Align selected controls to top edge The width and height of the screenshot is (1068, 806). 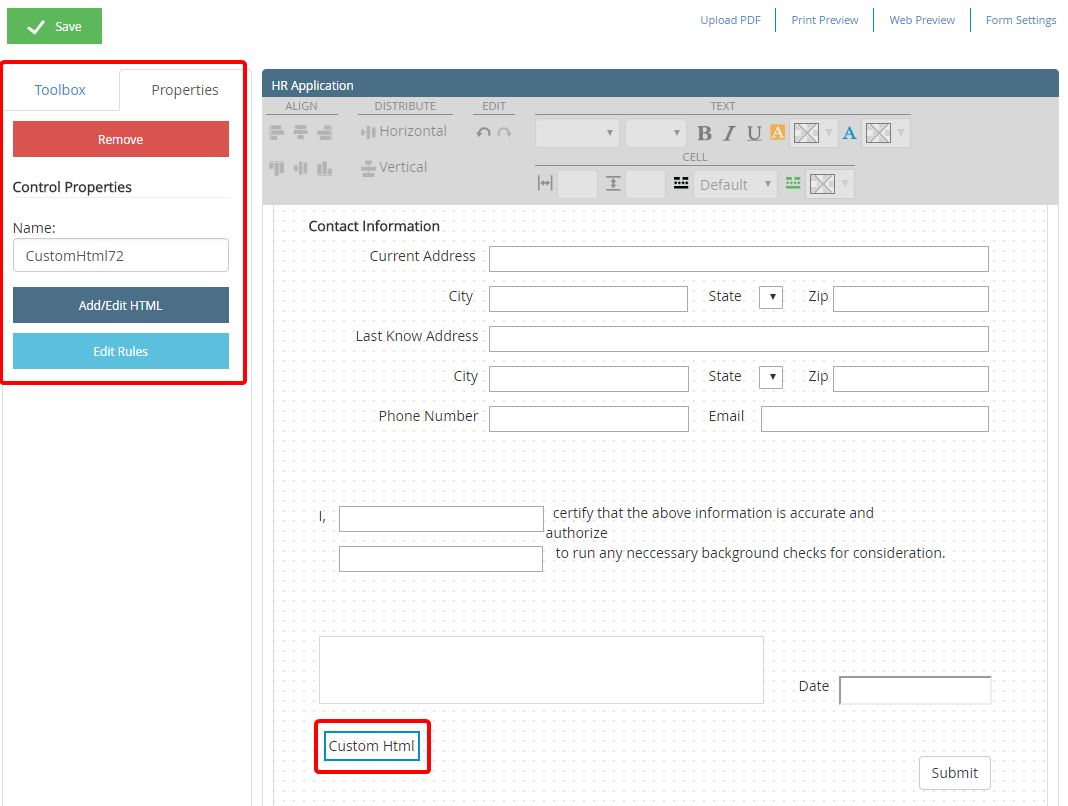tap(276, 168)
